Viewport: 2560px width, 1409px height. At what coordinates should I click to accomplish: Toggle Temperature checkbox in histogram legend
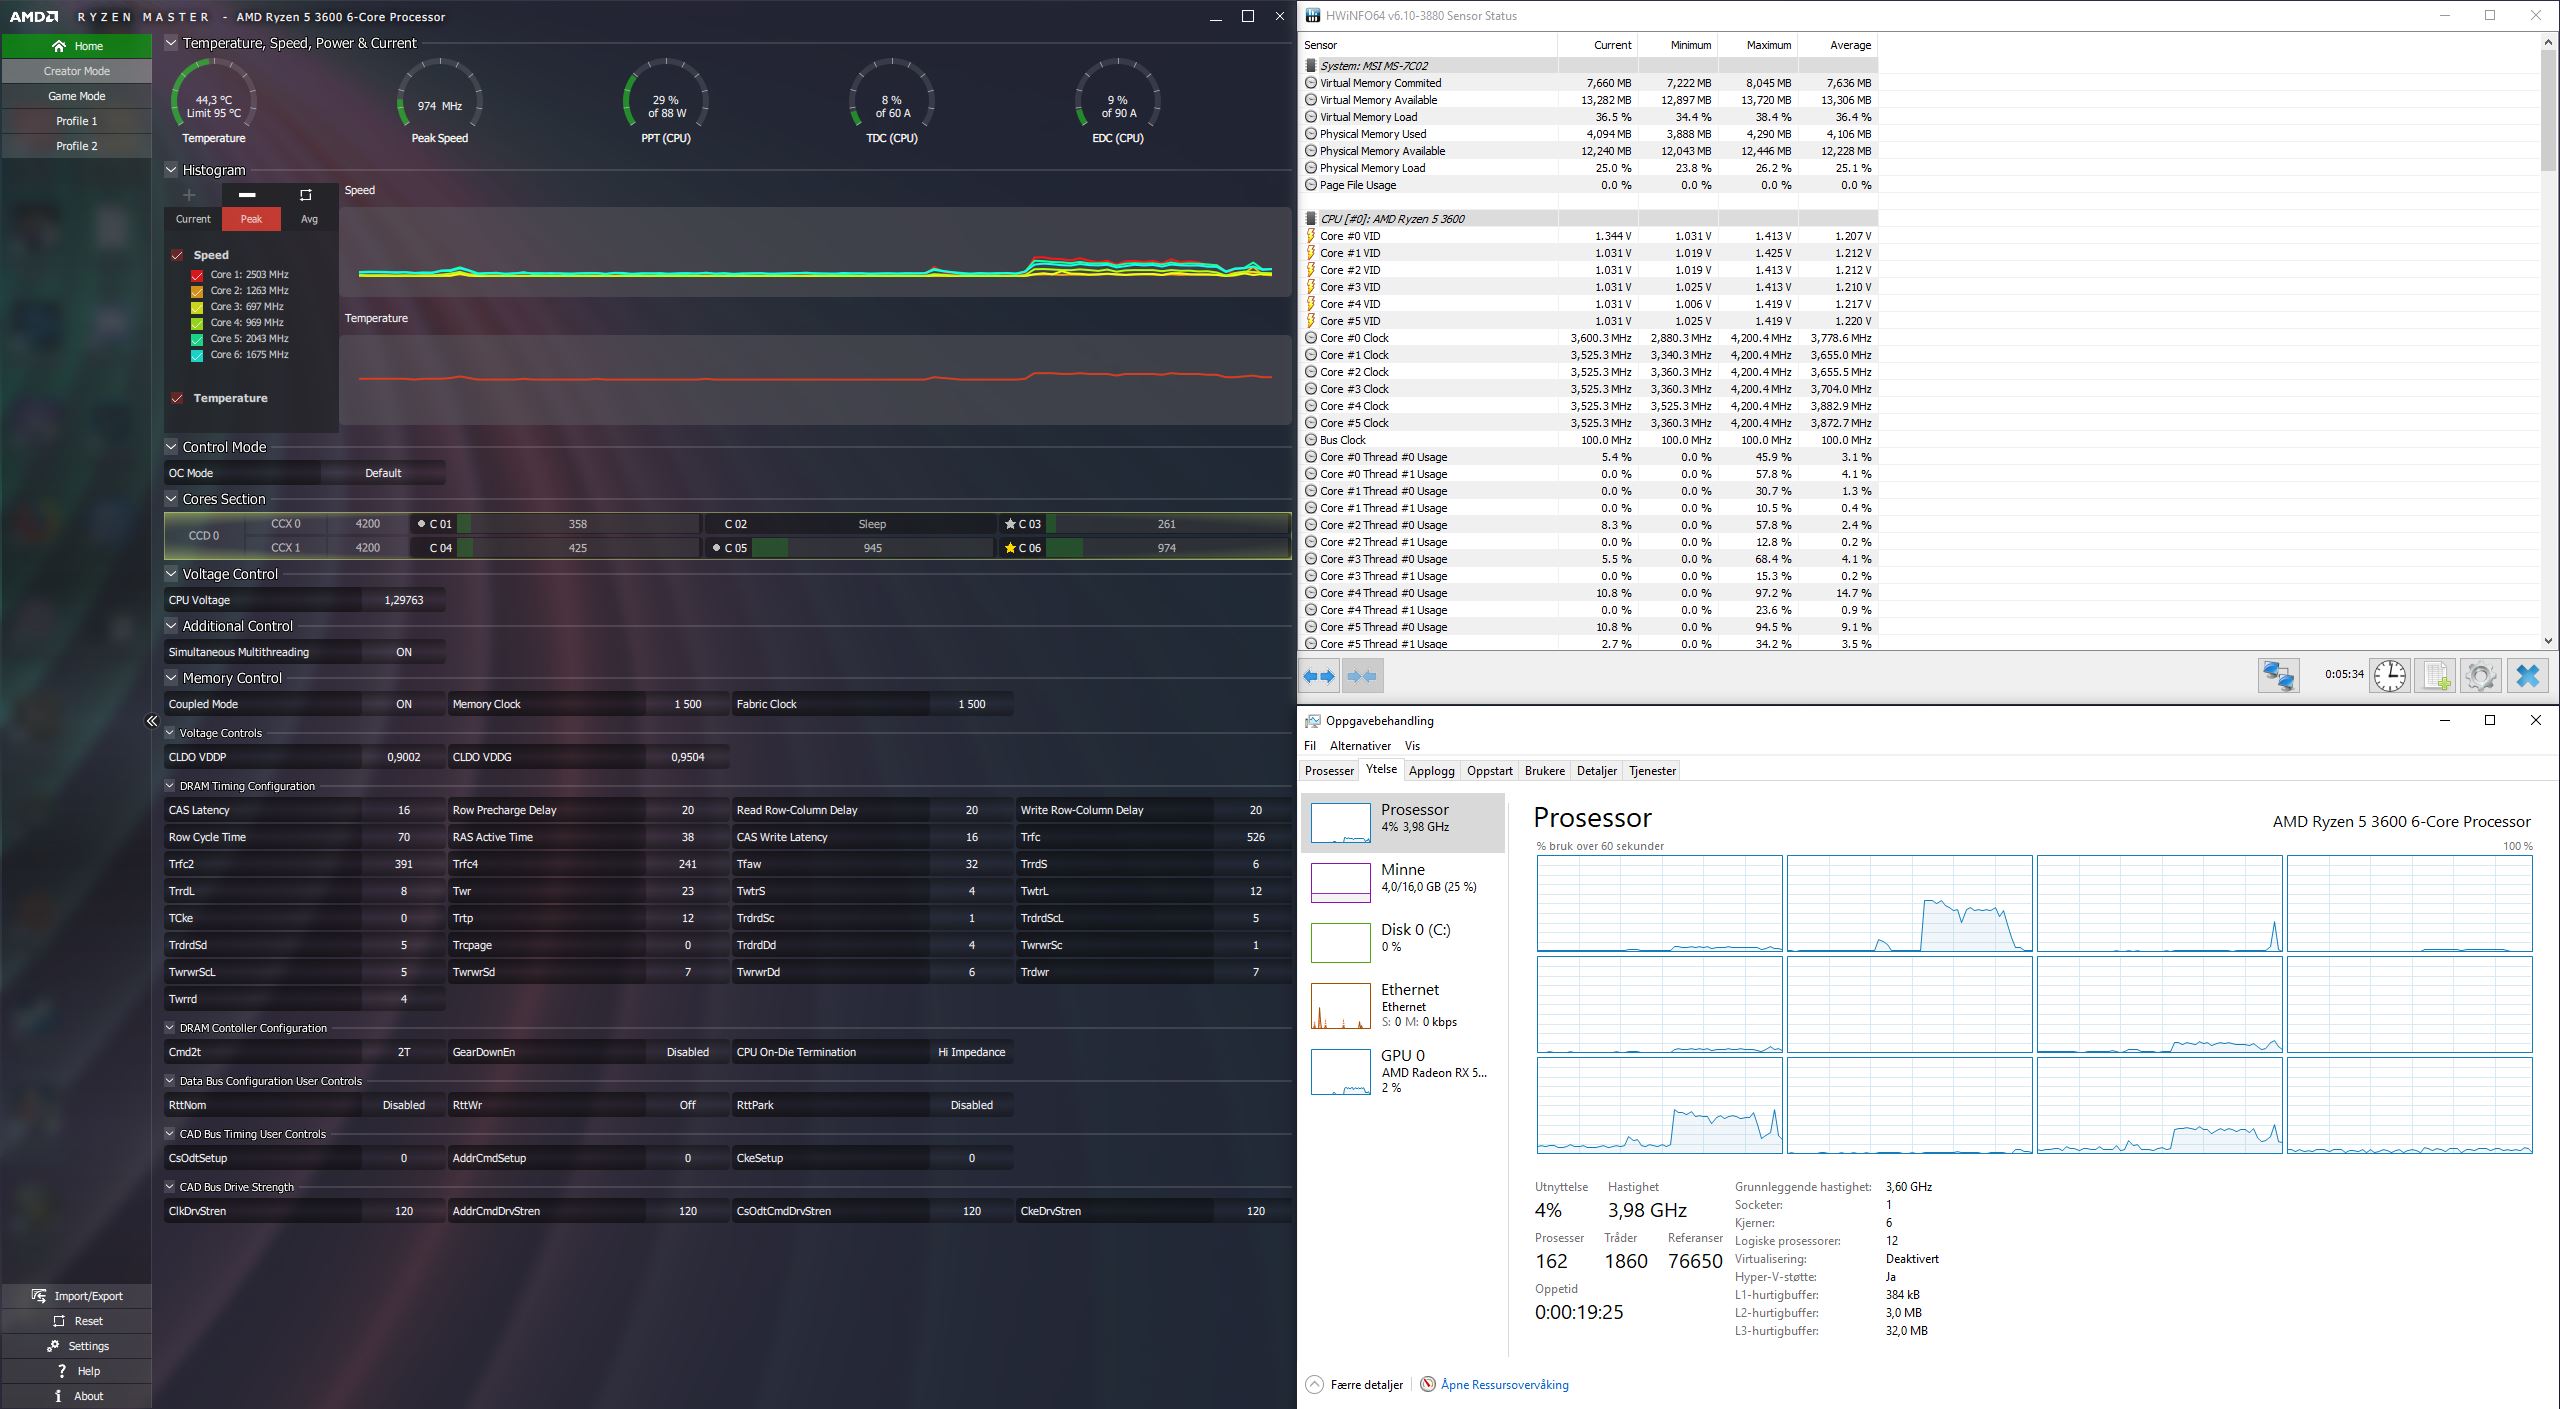177,398
